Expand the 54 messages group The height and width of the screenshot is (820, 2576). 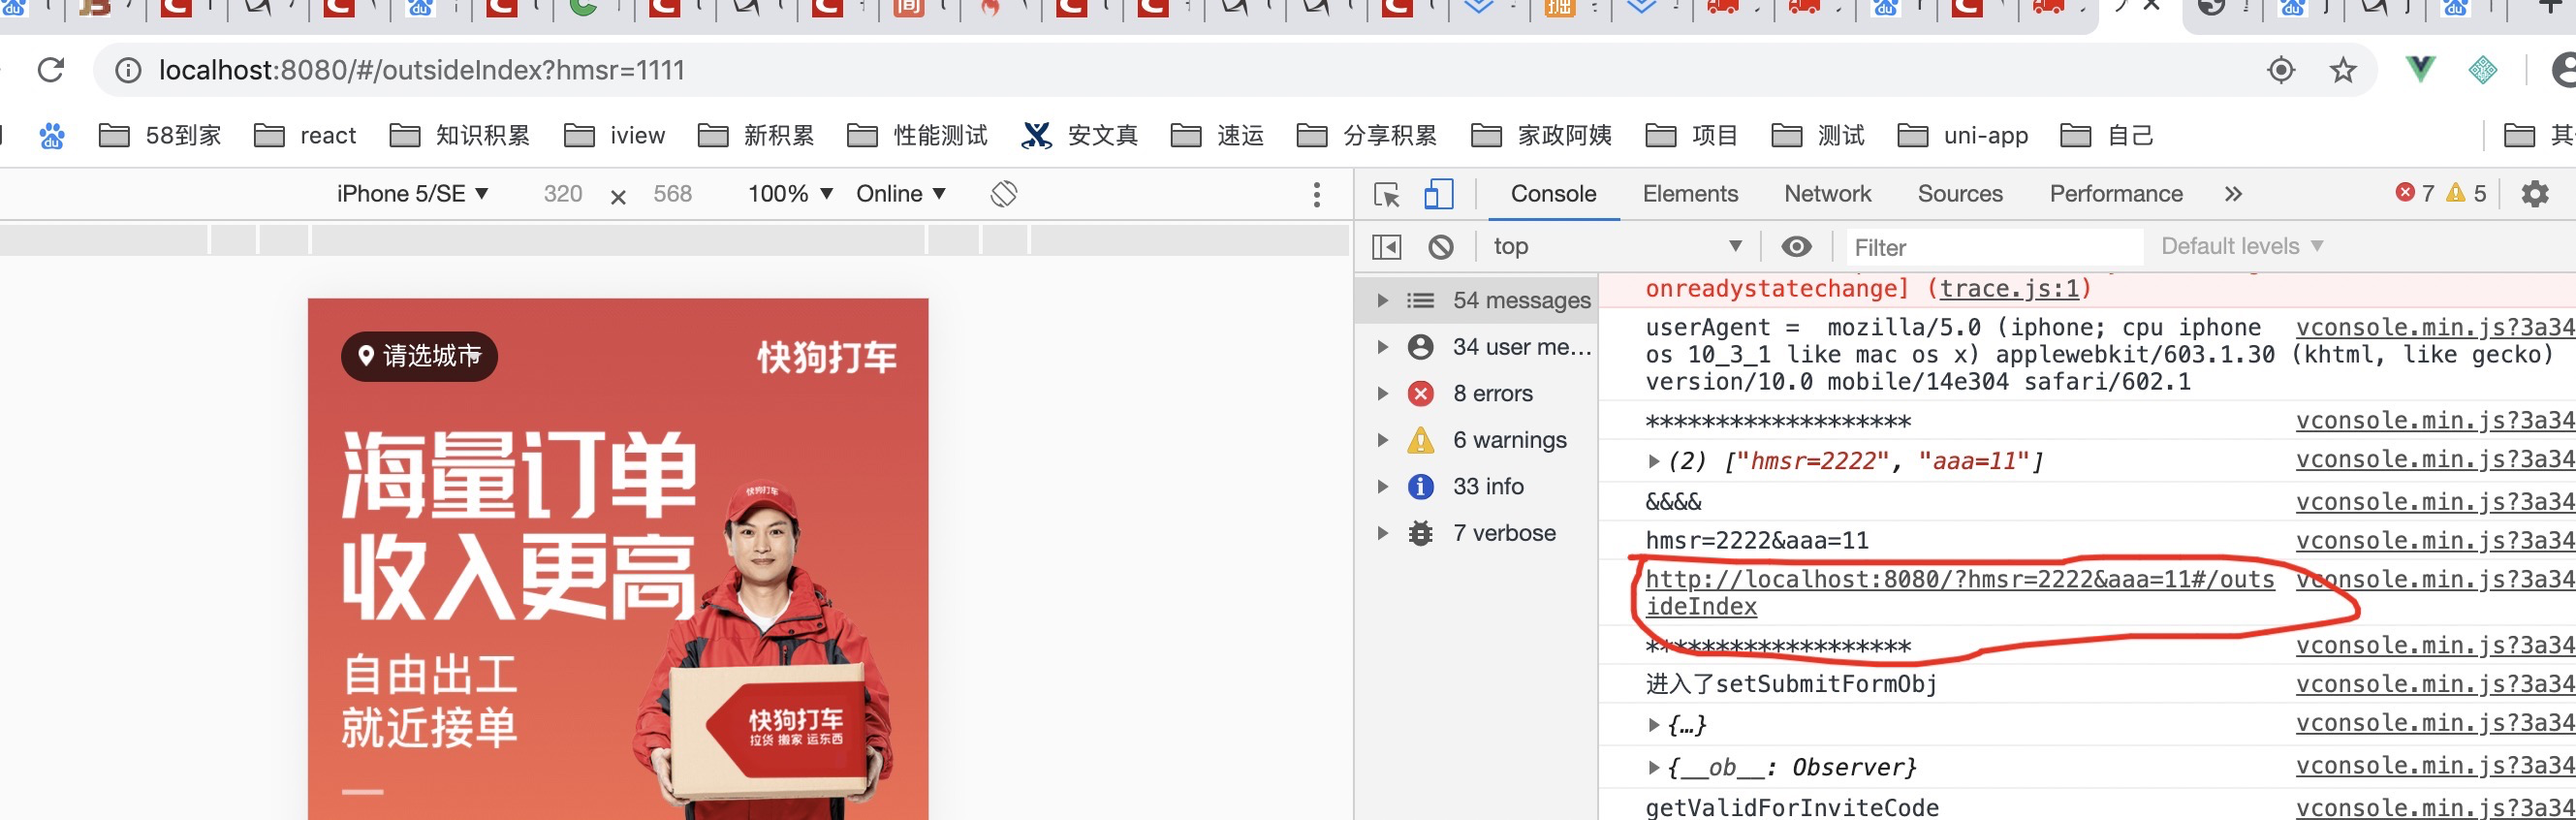coord(1382,301)
